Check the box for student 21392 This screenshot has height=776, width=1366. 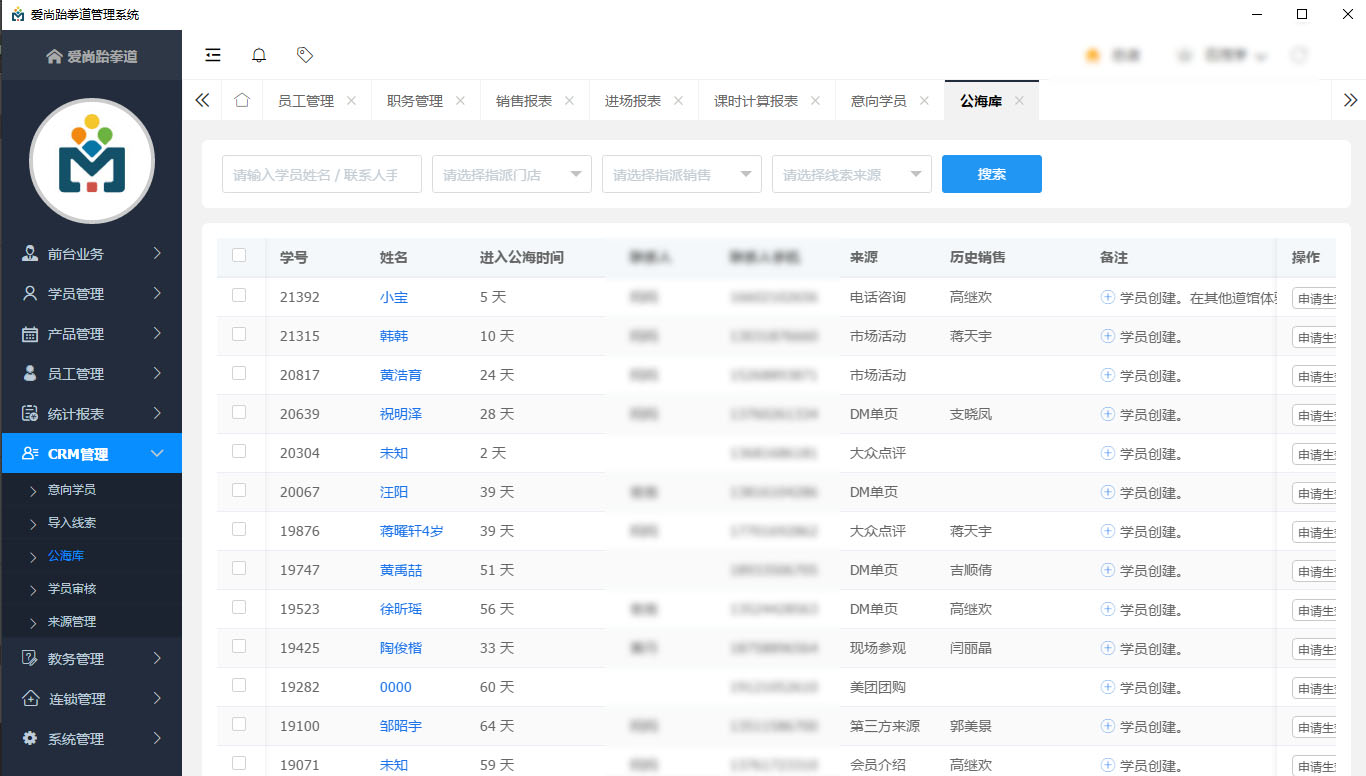(x=239, y=295)
